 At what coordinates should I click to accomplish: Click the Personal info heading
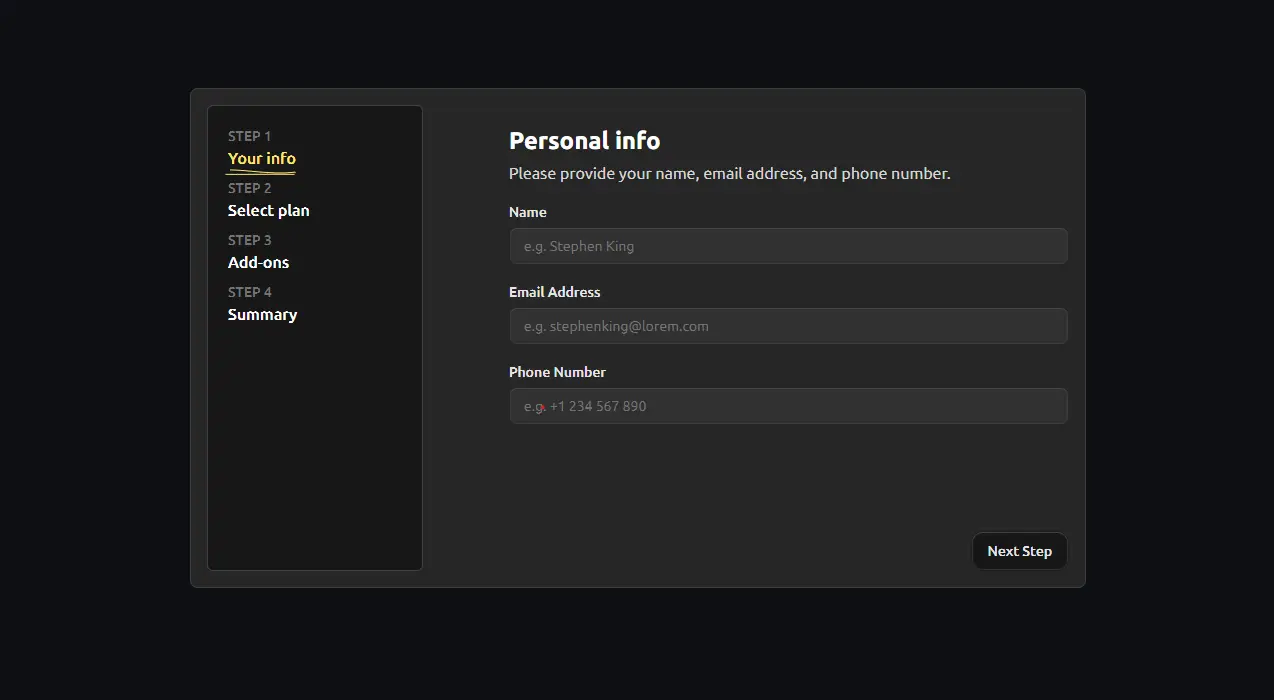pos(585,141)
